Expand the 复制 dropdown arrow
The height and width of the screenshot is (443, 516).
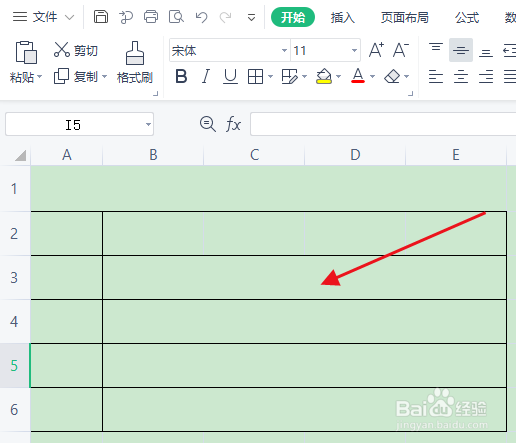pyautogui.click(x=104, y=77)
